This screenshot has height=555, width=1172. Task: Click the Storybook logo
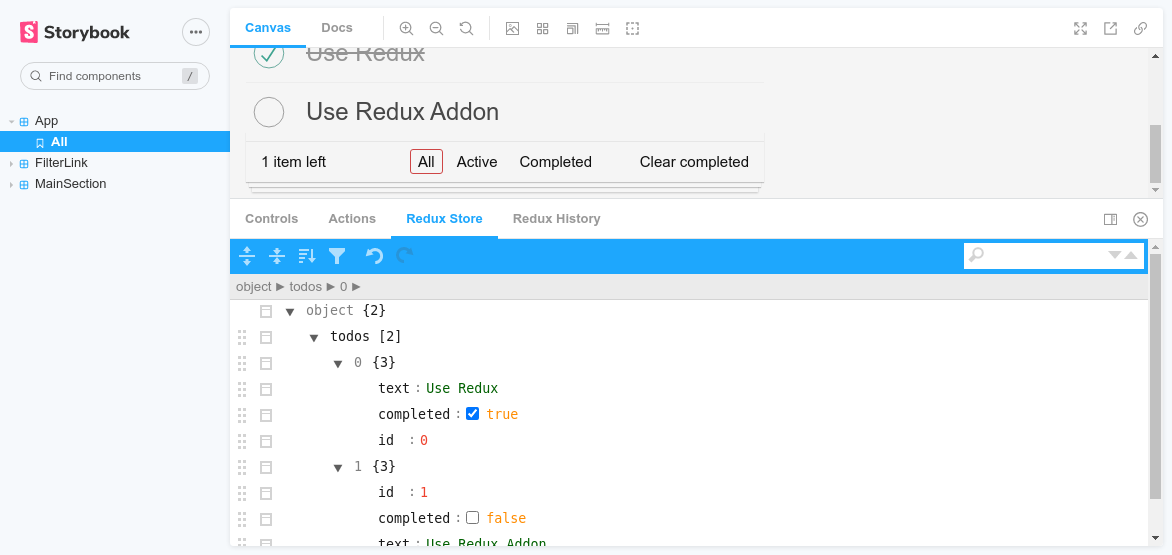pyautogui.click(x=75, y=32)
